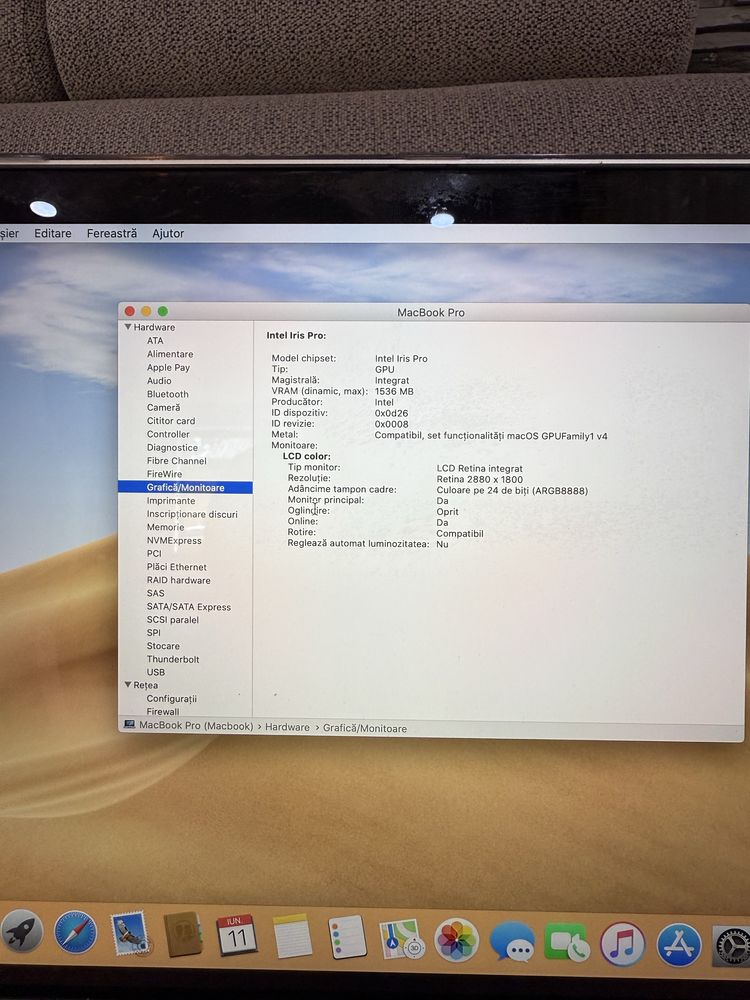Open the Editare menu
750x1000 pixels.
(52, 233)
